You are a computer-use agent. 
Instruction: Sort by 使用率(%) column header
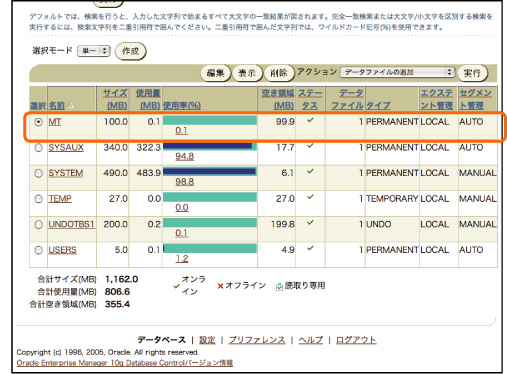tap(182, 106)
